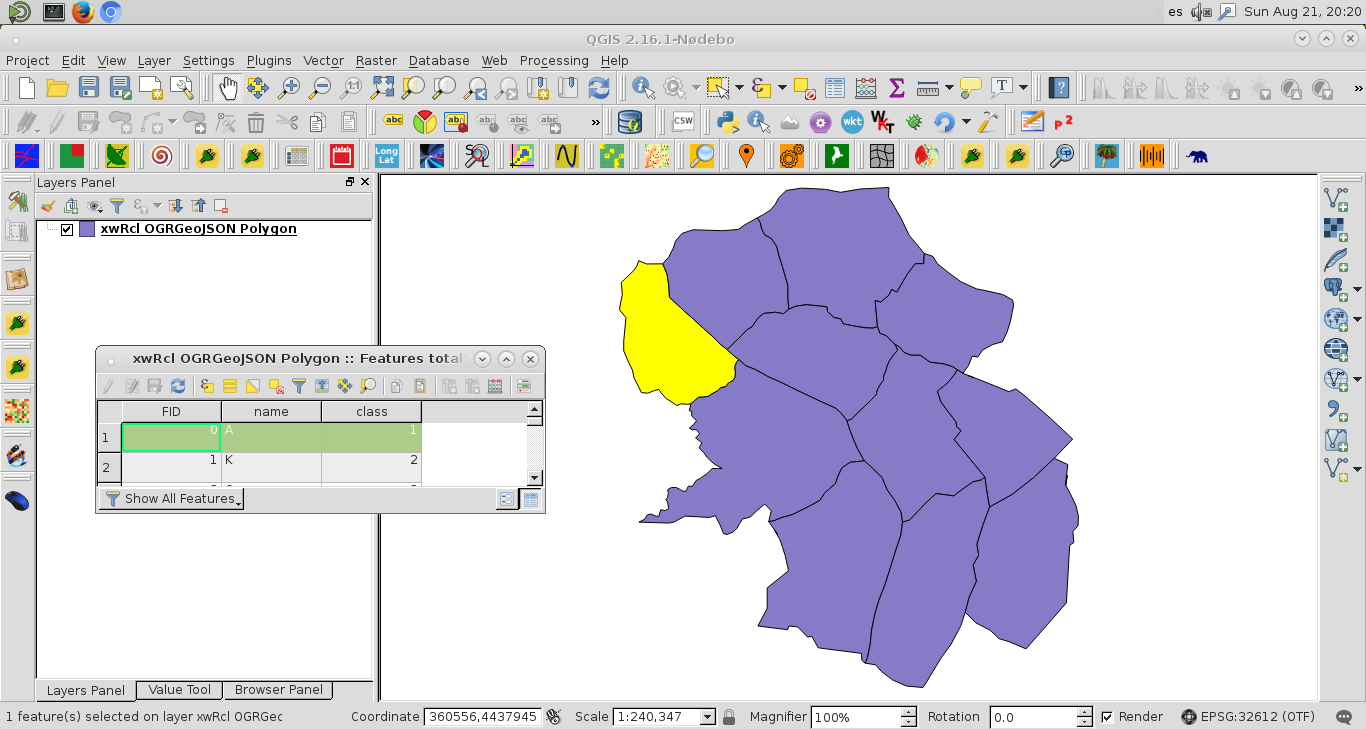Click the red calendar plugin icon

(341, 156)
